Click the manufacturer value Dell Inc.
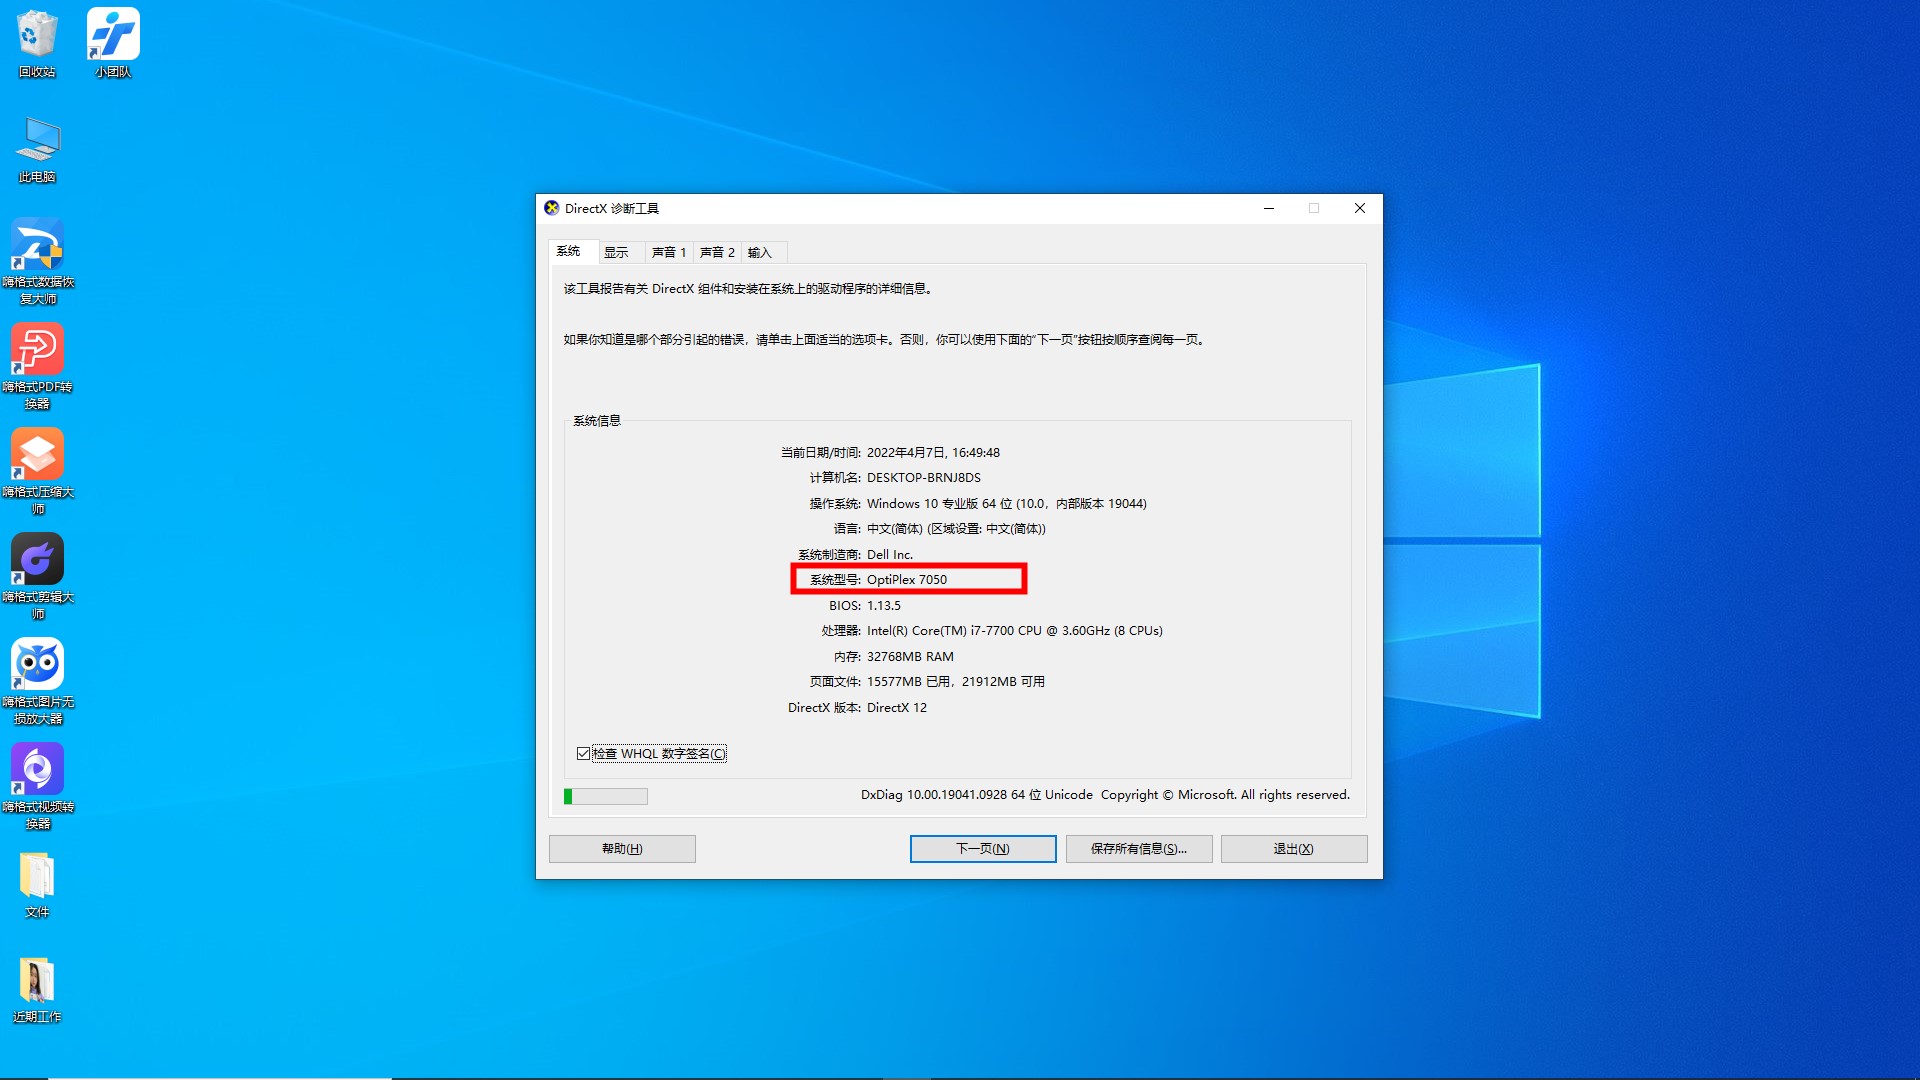 890,555
